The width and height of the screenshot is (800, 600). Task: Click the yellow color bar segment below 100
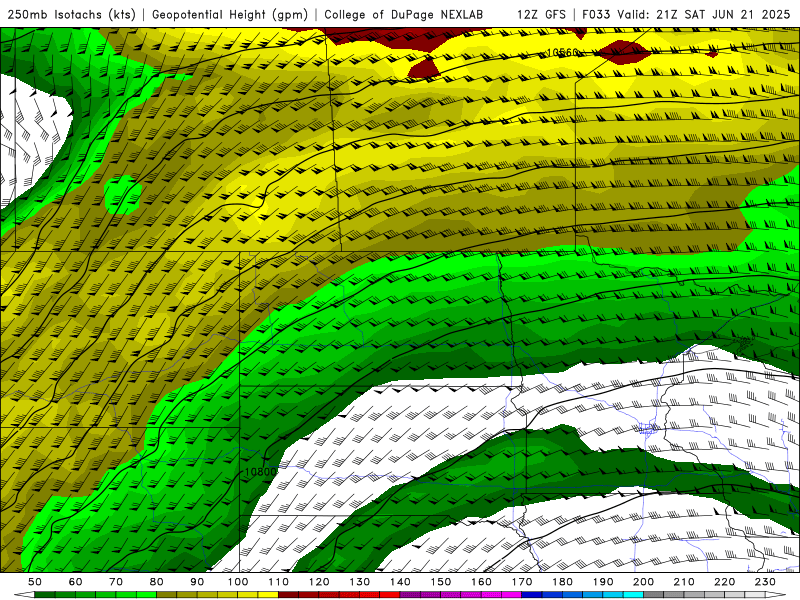pos(248,595)
